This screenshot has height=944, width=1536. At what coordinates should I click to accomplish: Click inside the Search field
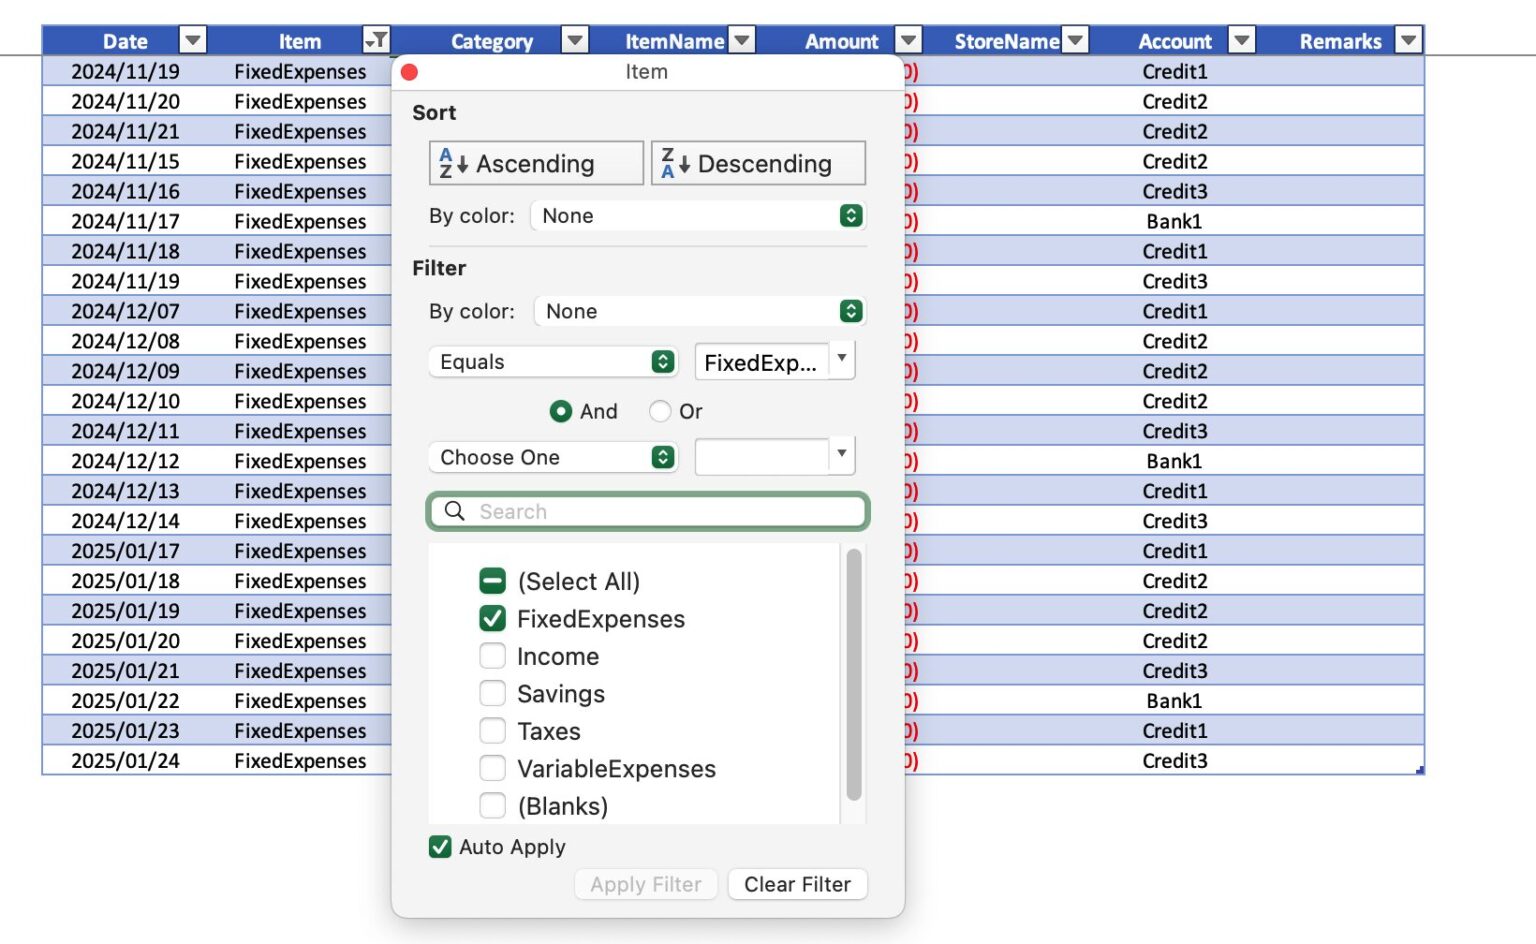[647, 511]
